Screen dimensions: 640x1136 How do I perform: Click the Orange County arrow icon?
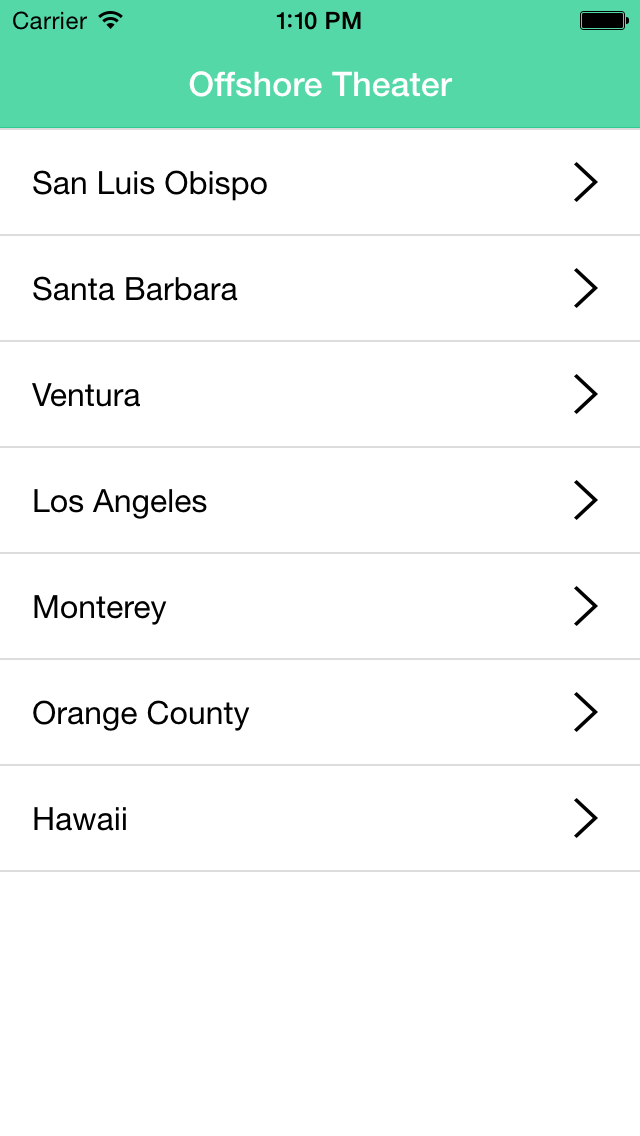tap(586, 713)
